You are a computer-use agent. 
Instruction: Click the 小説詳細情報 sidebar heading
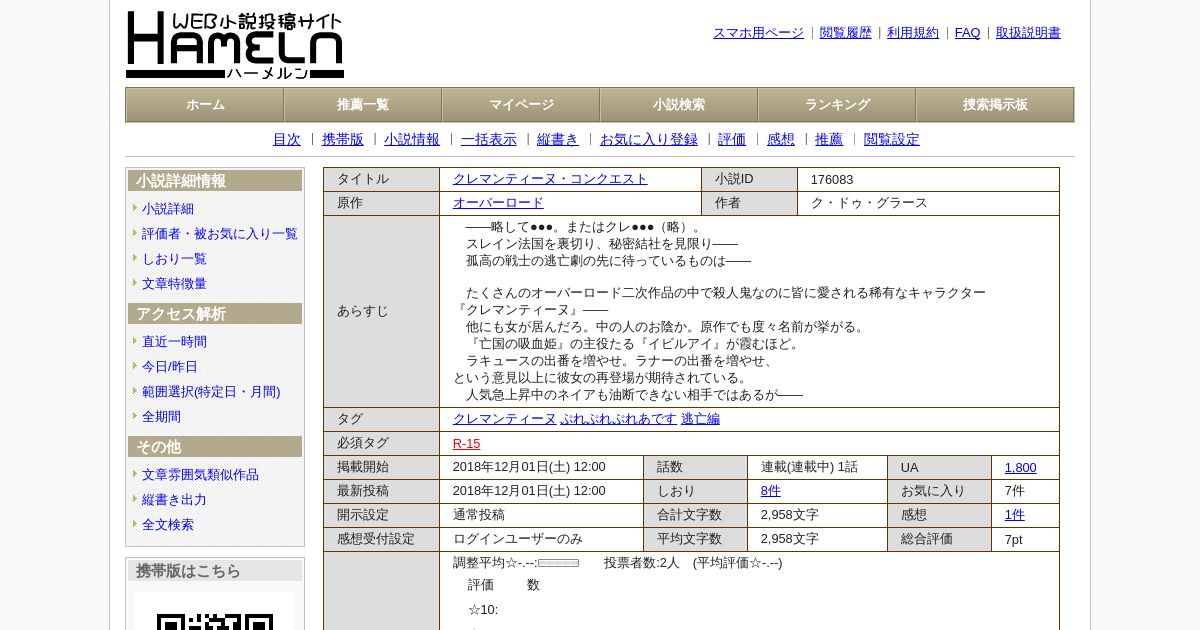pos(215,181)
